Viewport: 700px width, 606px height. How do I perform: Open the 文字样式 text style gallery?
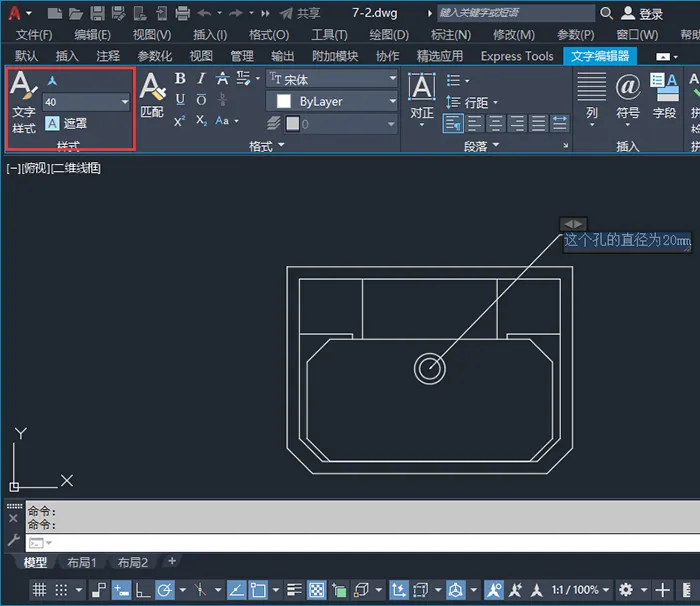click(24, 102)
